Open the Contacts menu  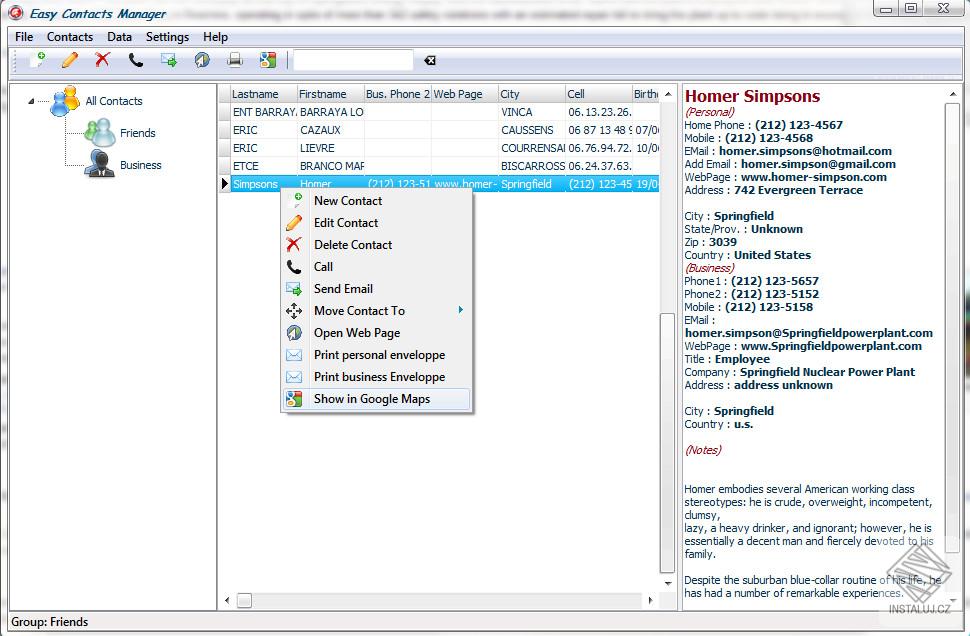tap(70, 36)
